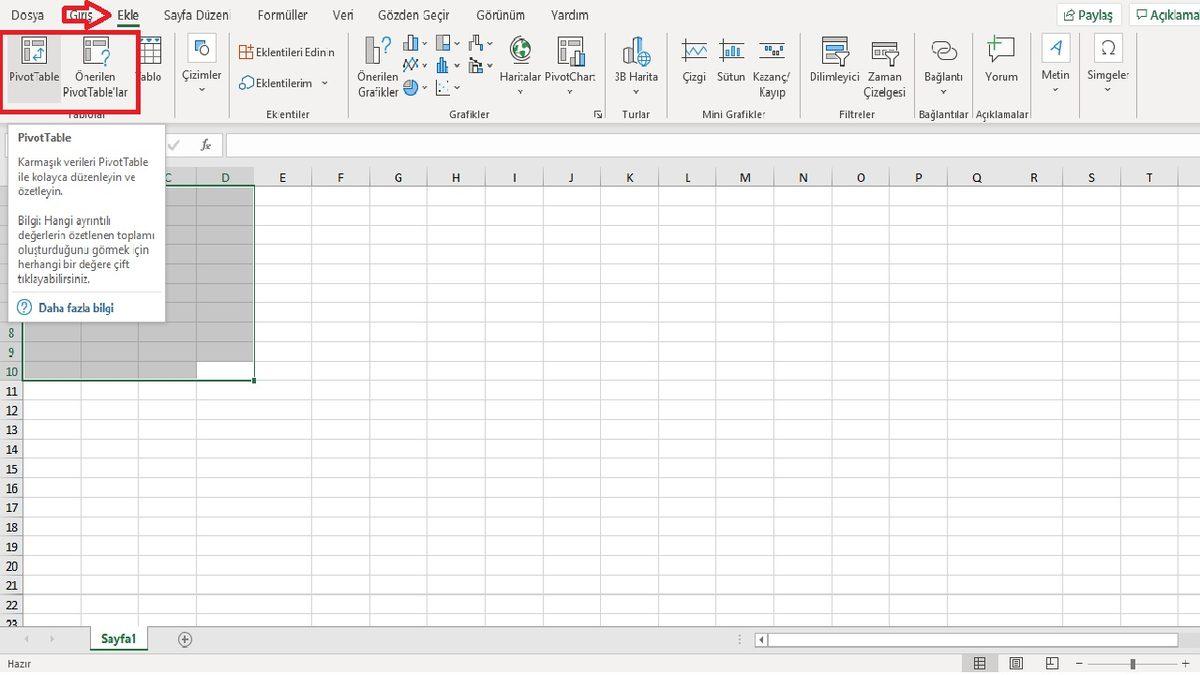Insert a Çizgi sparkline
1200x675 pixels.
(x=693, y=65)
